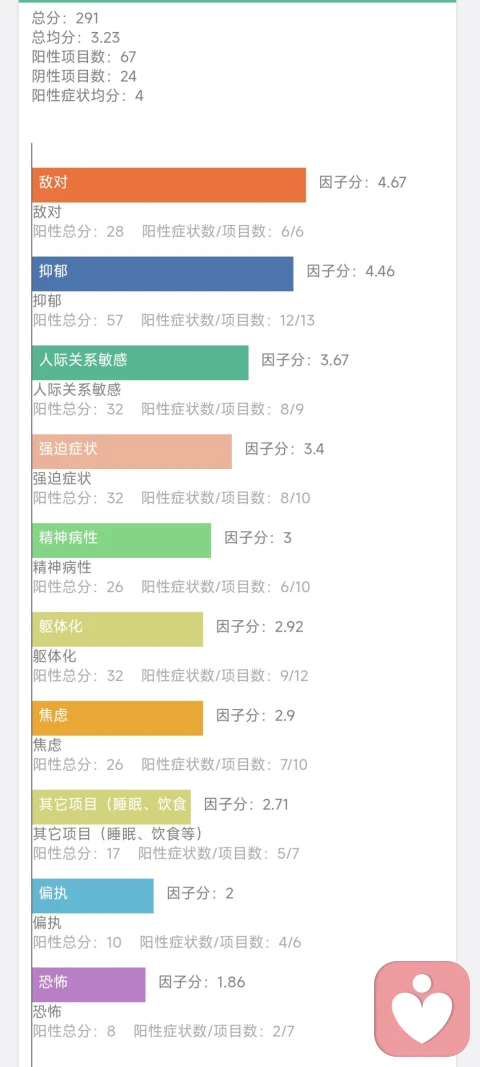This screenshot has height=1067, width=480.
Task: Select the orange 敌对 bar
Action: pyautogui.click(x=169, y=185)
